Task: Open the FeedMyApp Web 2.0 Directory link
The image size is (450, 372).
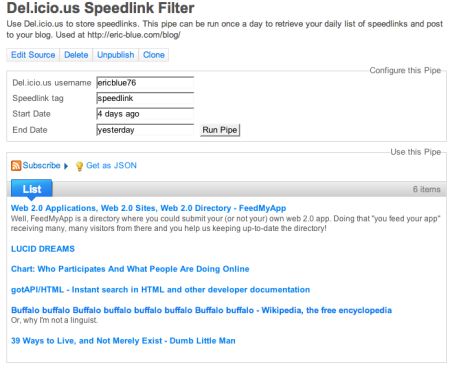Action: pyautogui.click(x=148, y=208)
